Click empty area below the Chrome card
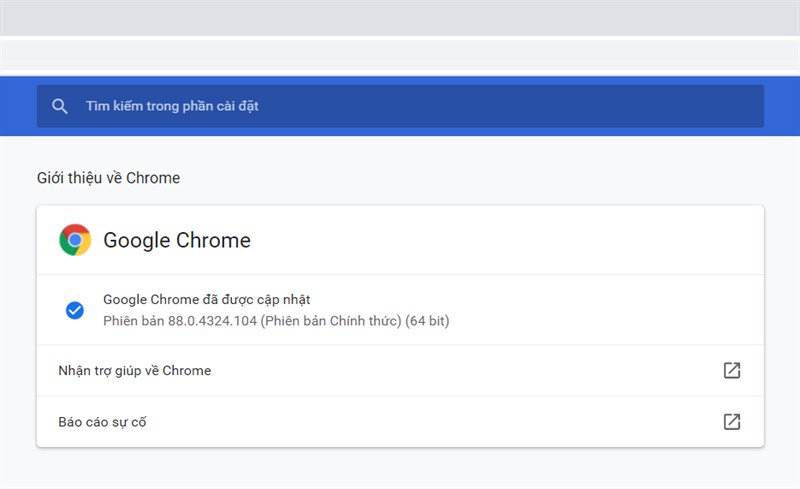This screenshot has width=800, height=489. (x=400, y=469)
